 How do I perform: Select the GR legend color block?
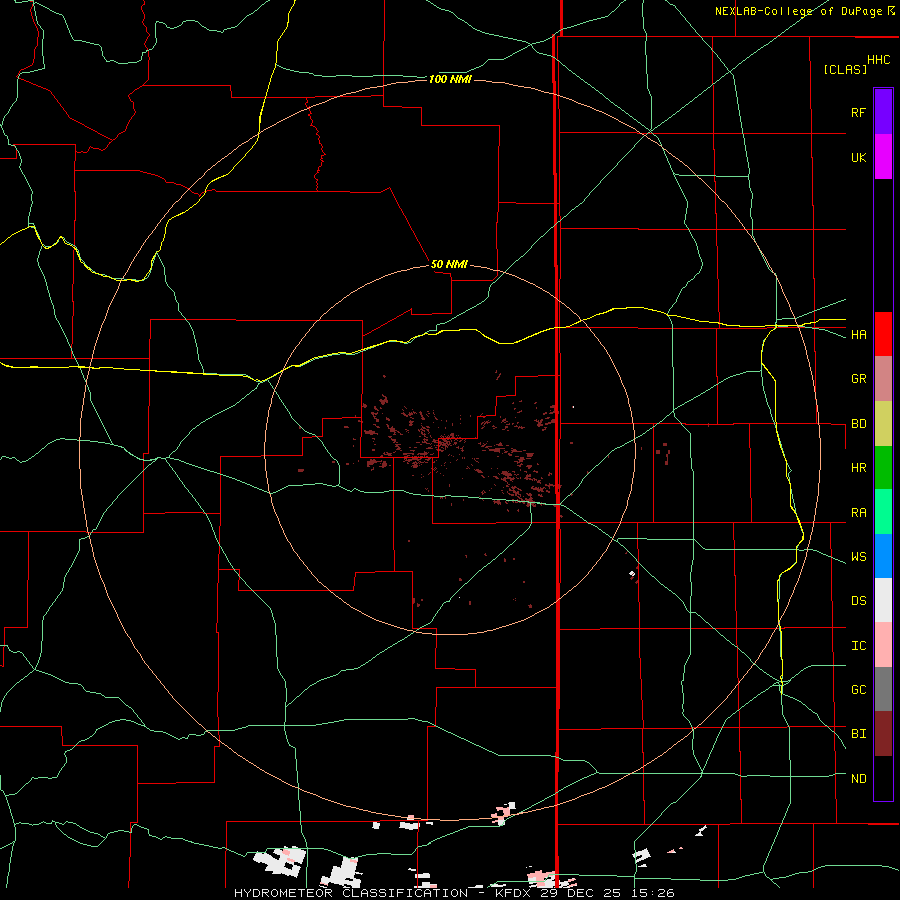(883, 378)
